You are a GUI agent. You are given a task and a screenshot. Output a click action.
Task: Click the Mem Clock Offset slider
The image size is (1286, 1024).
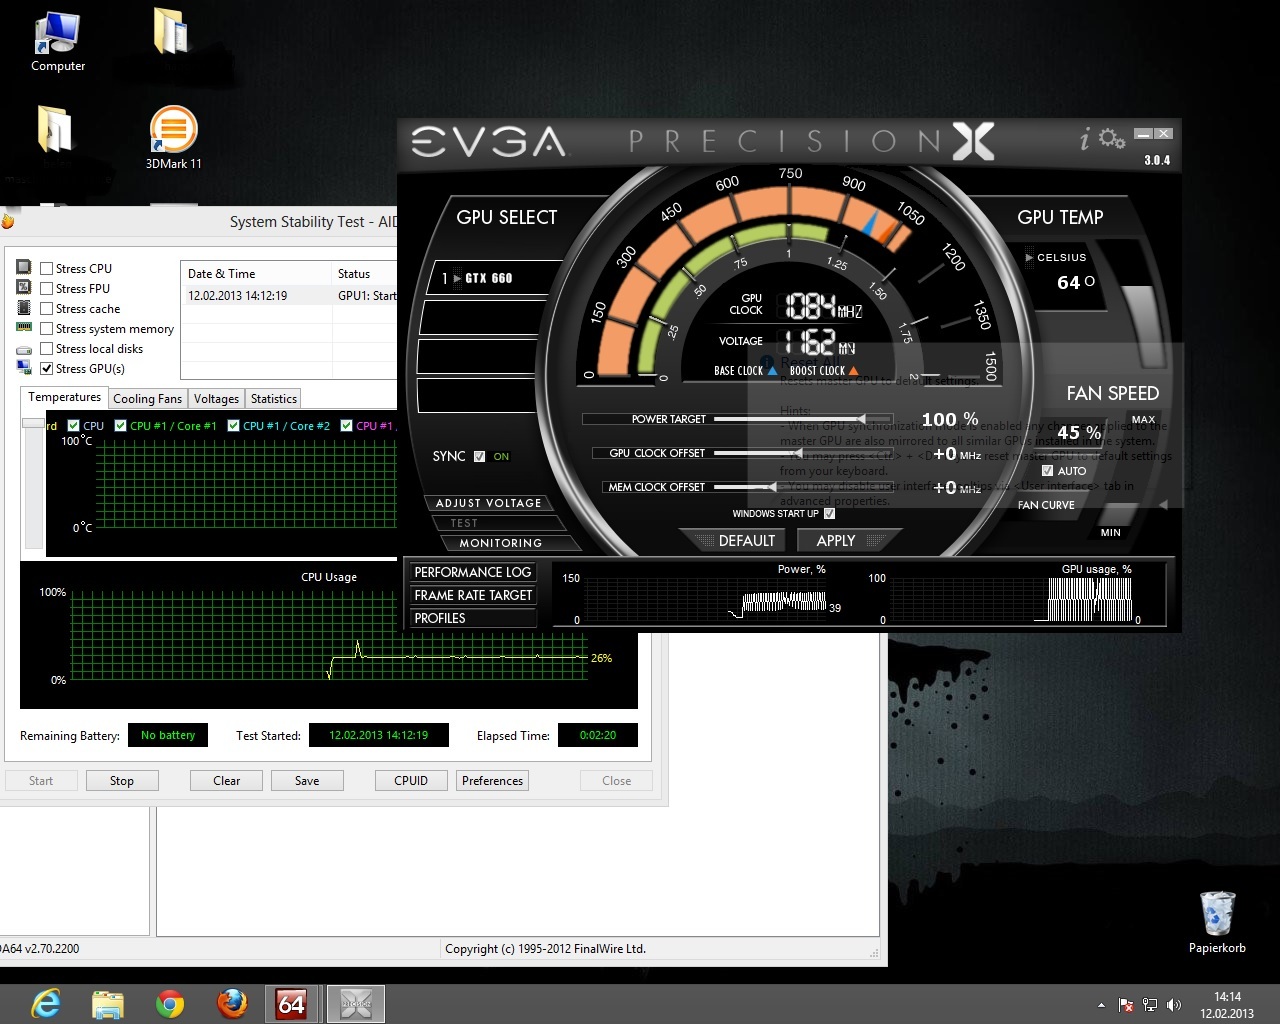(x=804, y=487)
